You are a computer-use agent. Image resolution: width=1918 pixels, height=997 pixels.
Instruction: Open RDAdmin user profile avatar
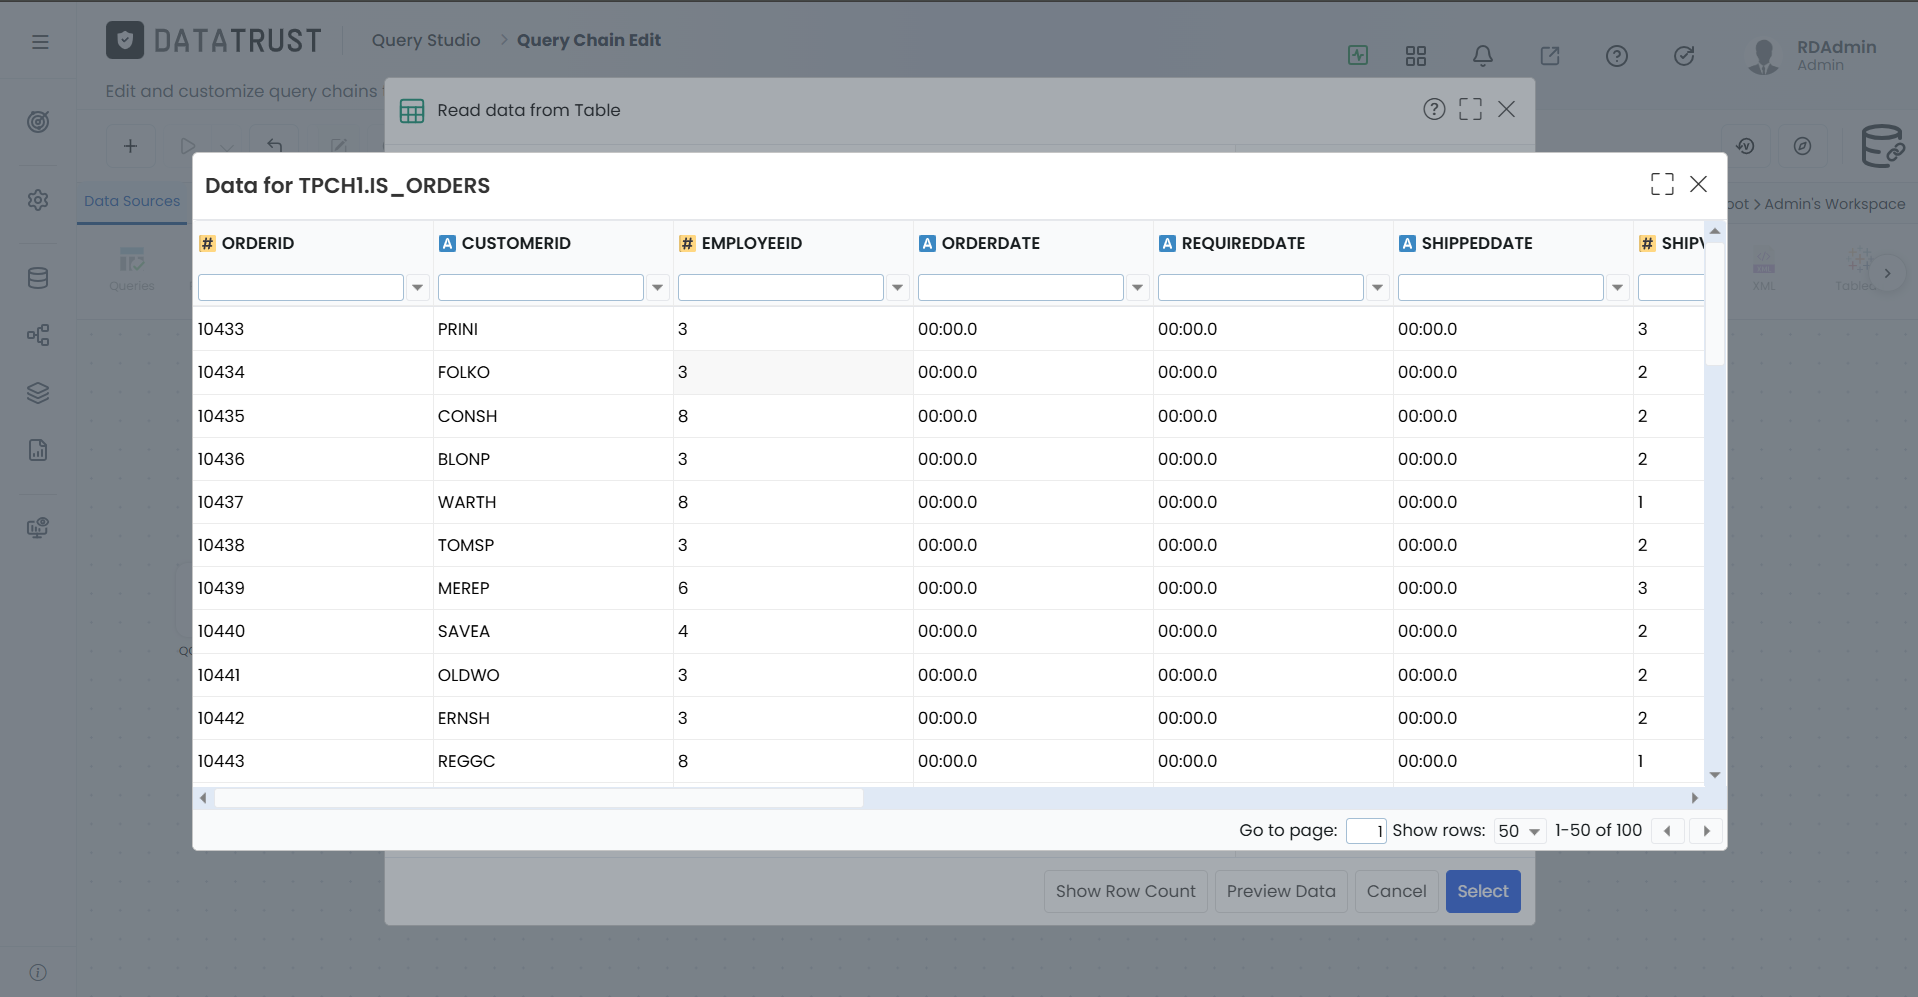pos(1763,56)
